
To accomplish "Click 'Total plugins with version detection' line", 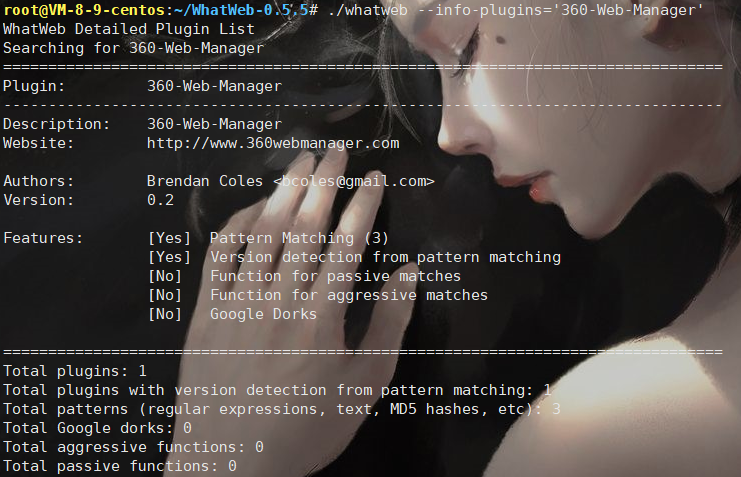I will [x=277, y=390].
